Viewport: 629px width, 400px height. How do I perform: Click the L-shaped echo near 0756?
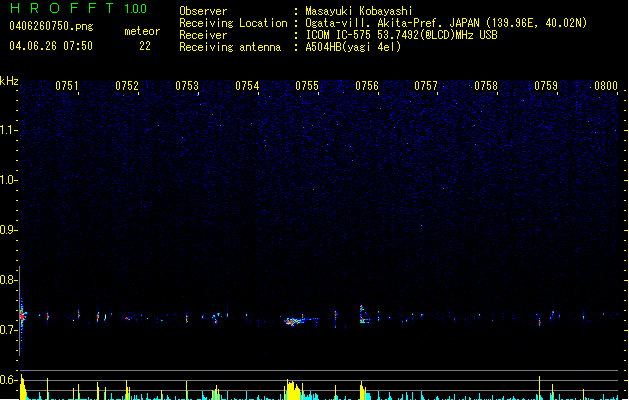[364, 314]
